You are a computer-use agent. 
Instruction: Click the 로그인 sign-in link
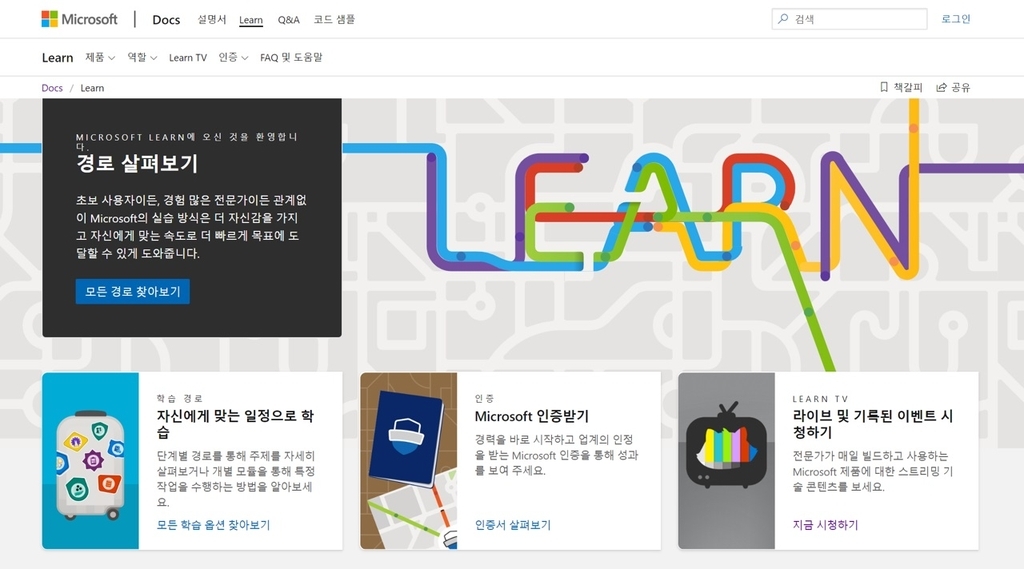(955, 19)
